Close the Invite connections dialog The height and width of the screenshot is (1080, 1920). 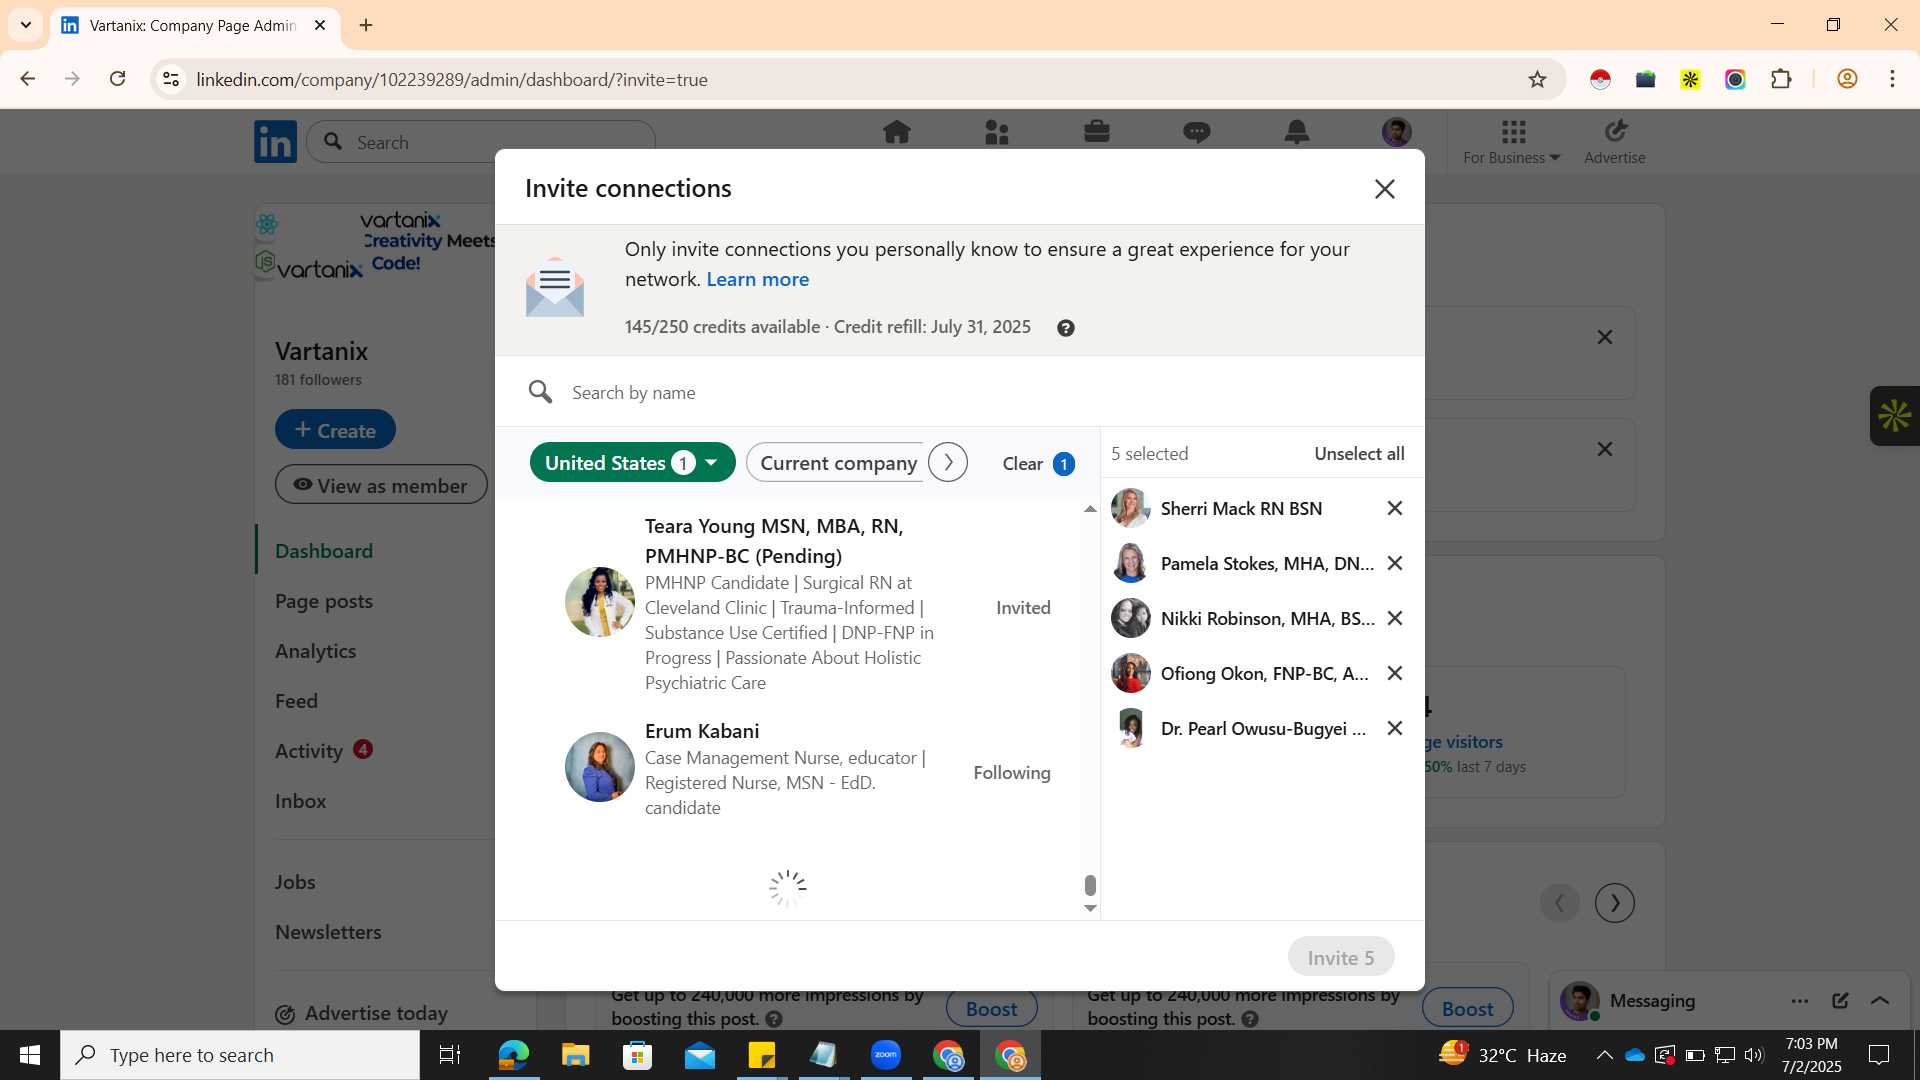tap(1384, 189)
